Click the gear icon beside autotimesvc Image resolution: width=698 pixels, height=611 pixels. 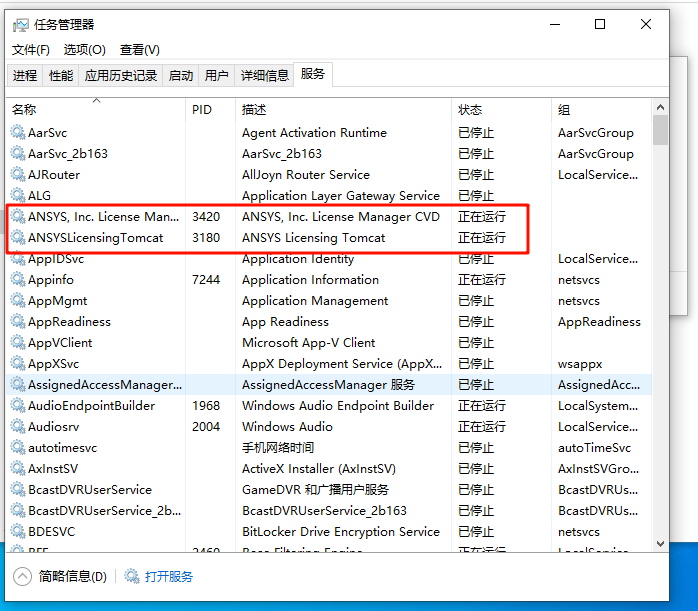pos(18,447)
